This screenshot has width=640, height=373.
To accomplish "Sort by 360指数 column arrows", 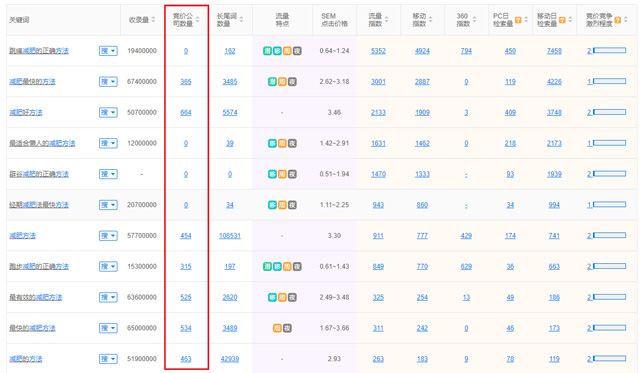I will point(474,20).
